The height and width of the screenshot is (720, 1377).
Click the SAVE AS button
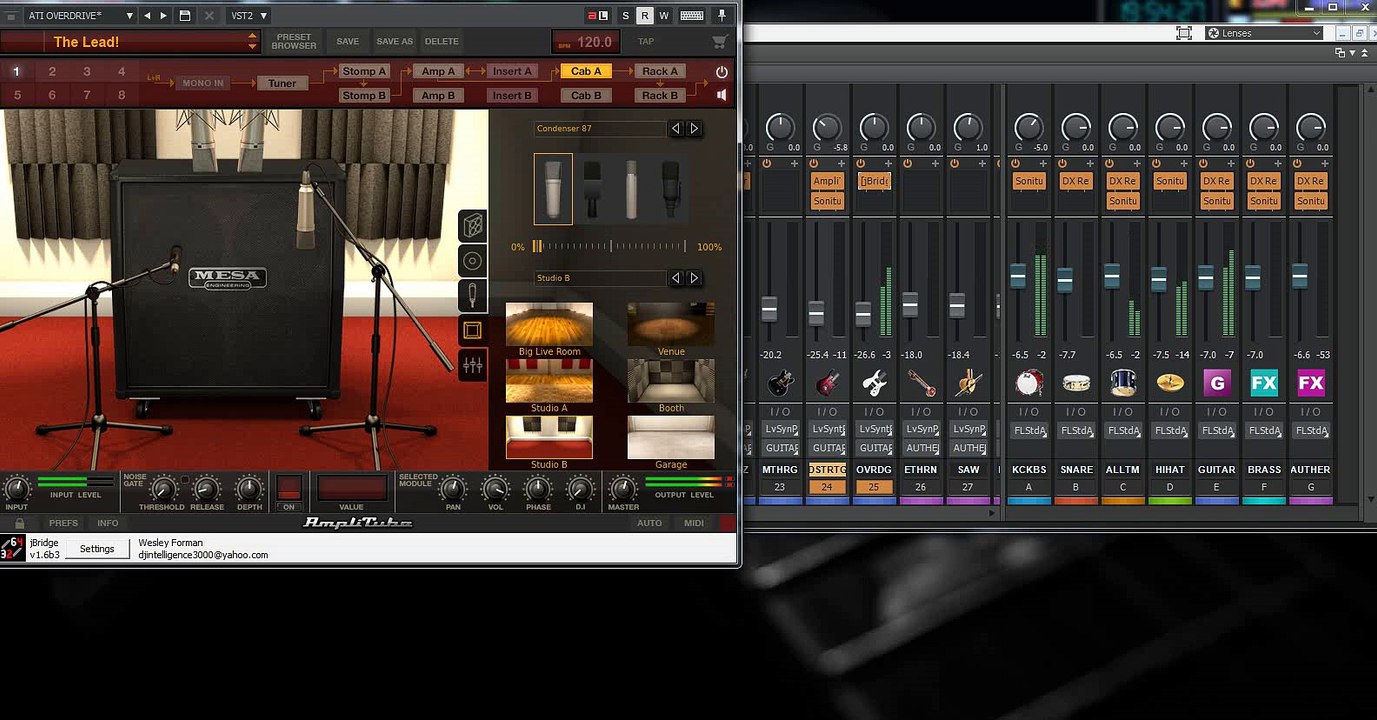[x=394, y=42]
